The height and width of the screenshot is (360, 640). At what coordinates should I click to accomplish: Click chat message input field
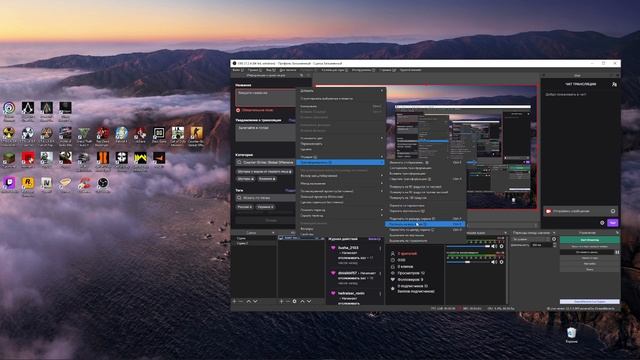(x=580, y=211)
